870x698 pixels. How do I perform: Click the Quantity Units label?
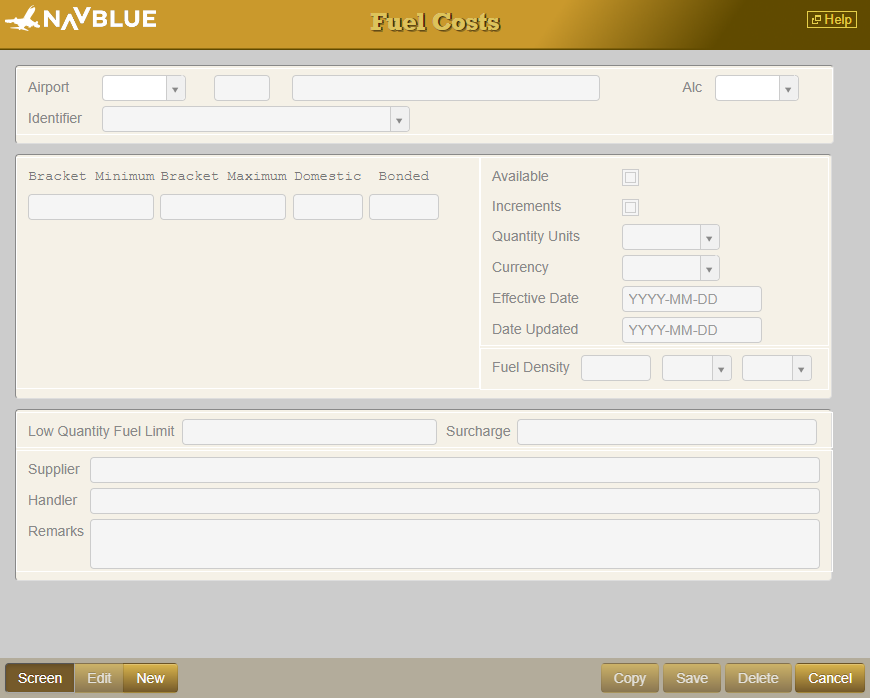point(536,236)
